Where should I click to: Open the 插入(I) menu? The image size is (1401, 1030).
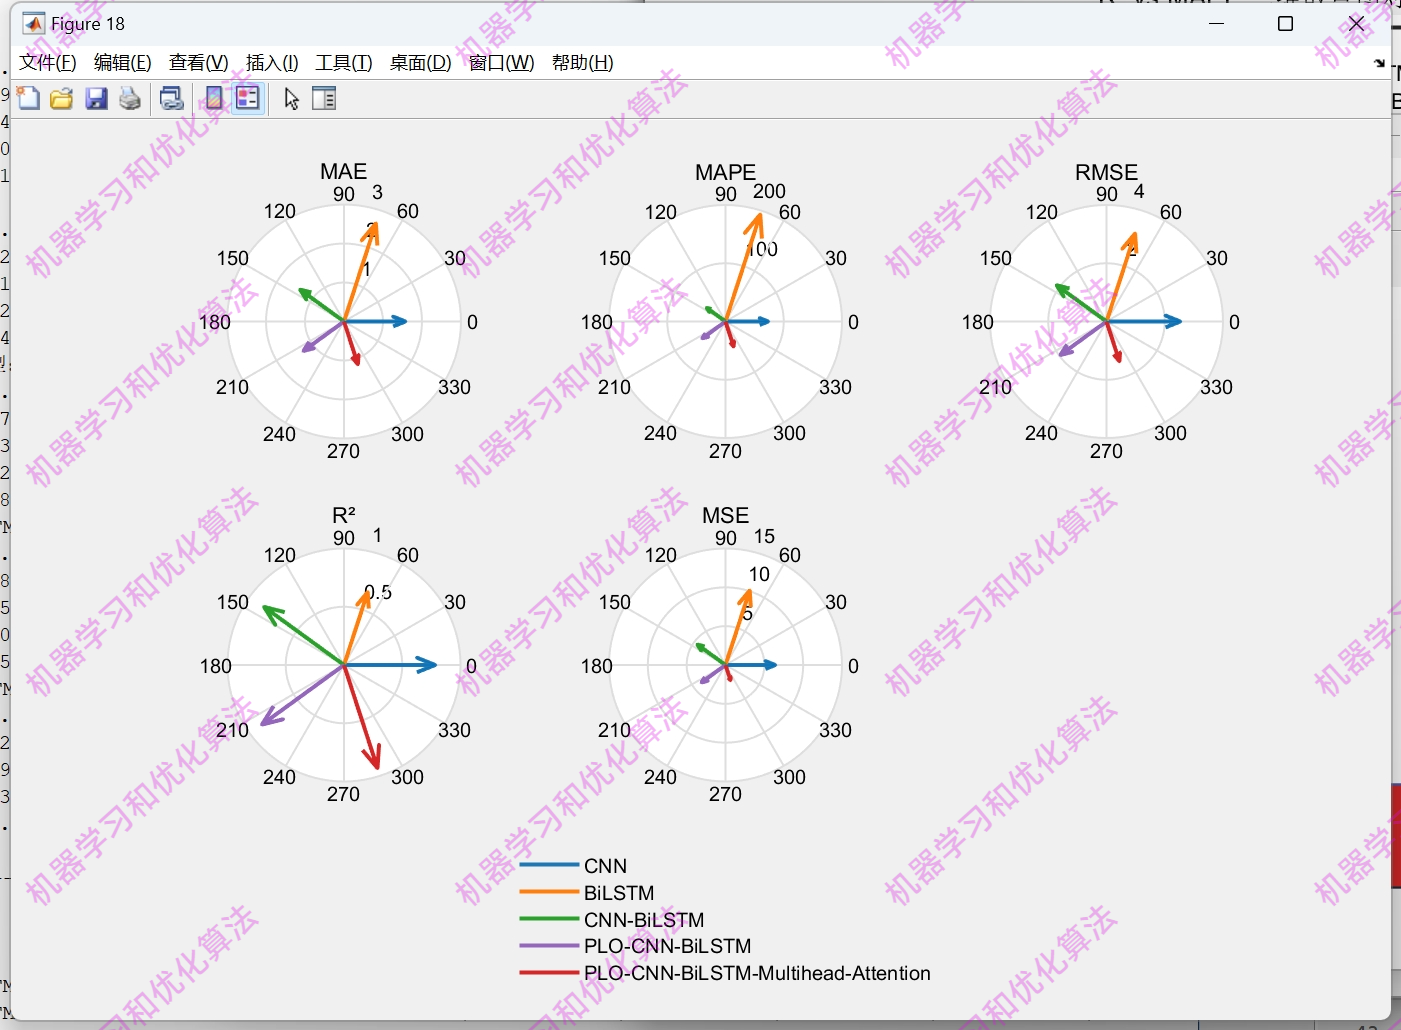(x=272, y=63)
